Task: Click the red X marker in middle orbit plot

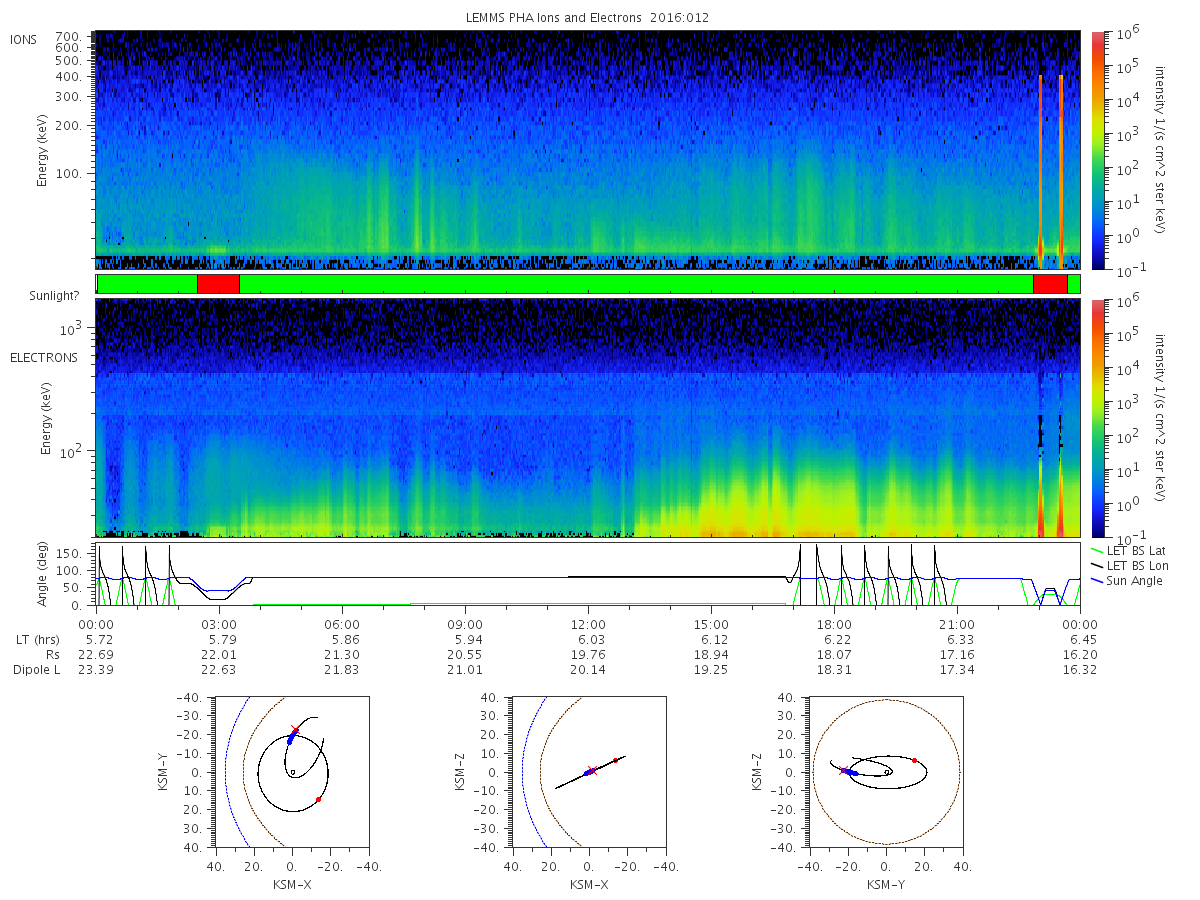Action: click(593, 770)
